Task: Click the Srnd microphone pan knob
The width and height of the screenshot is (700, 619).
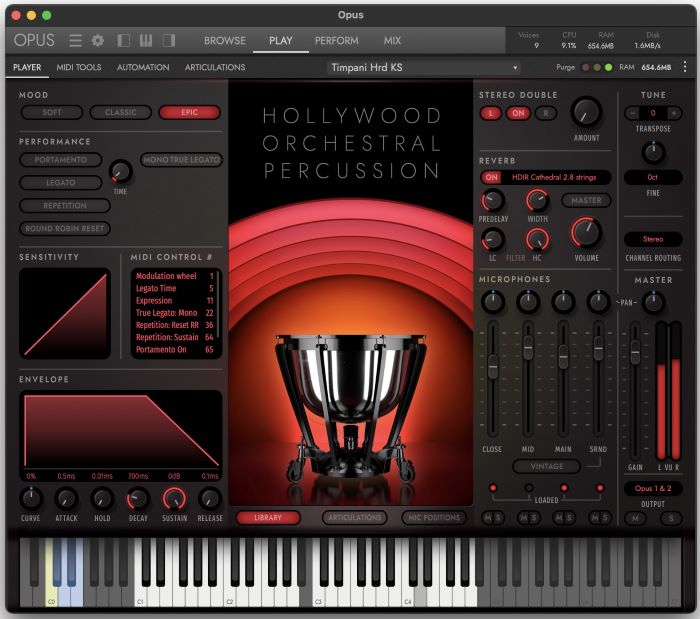Action: pos(598,302)
